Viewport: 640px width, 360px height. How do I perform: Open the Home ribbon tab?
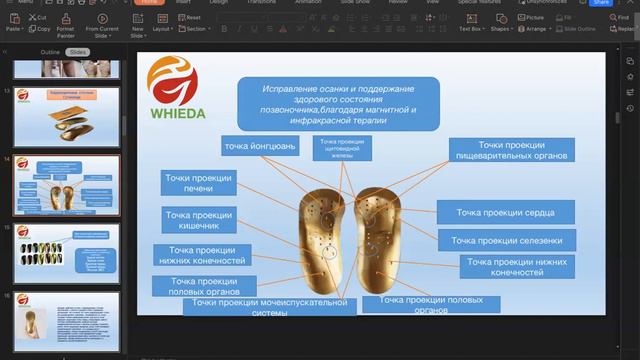point(149,2)
